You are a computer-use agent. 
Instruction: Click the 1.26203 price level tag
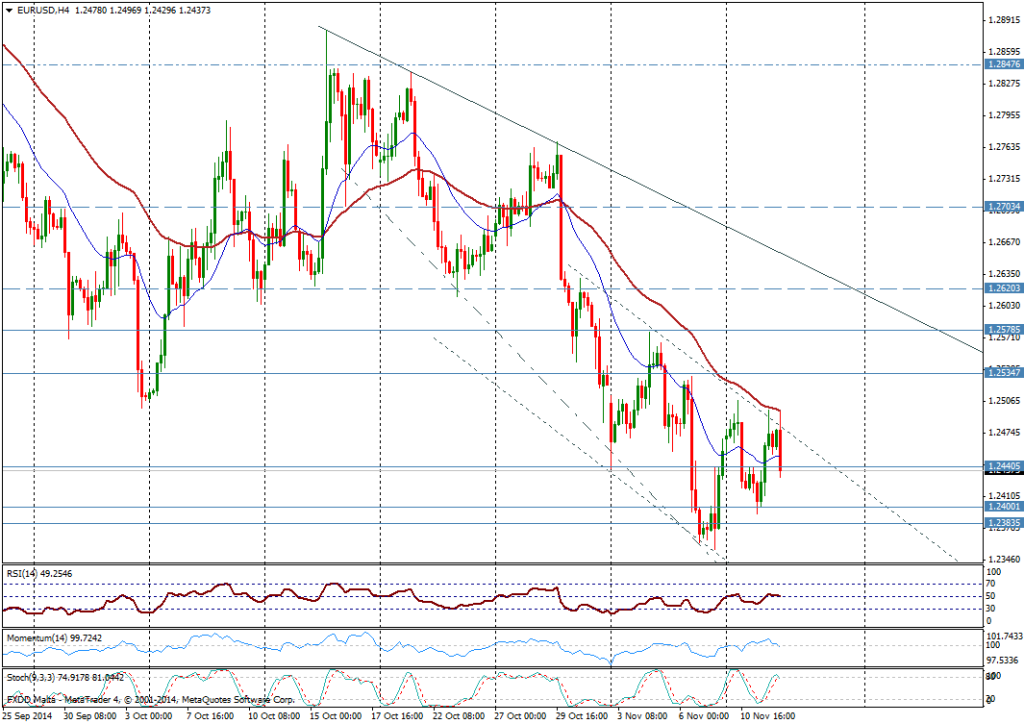pos(1003,288)
